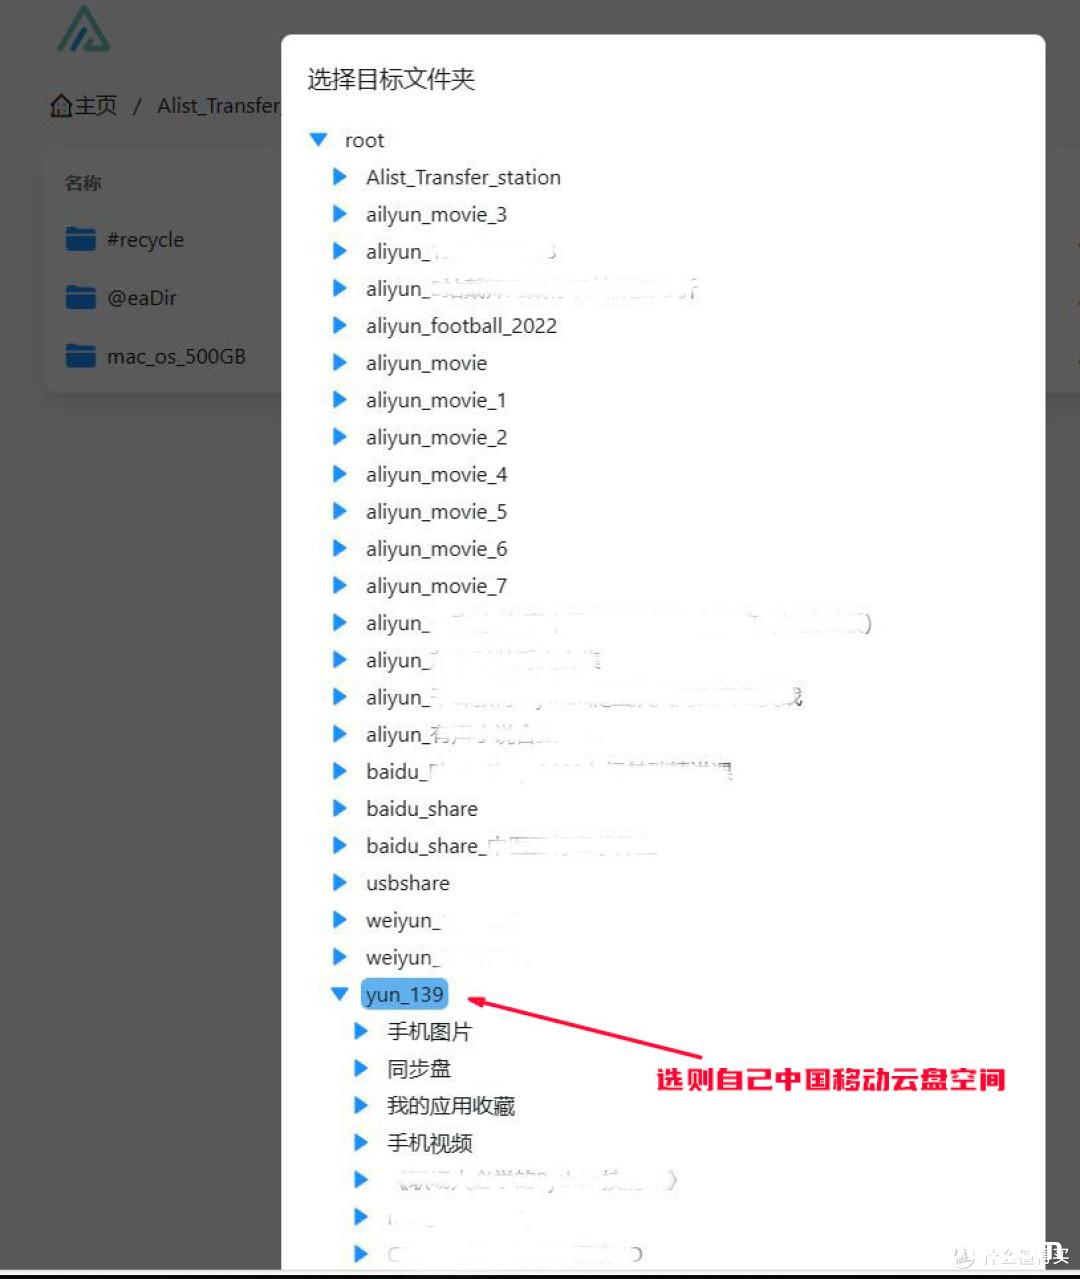Collapse the root tree node
The image size is (1080, 1279).
pyautogui.click(x=318, y=140)
